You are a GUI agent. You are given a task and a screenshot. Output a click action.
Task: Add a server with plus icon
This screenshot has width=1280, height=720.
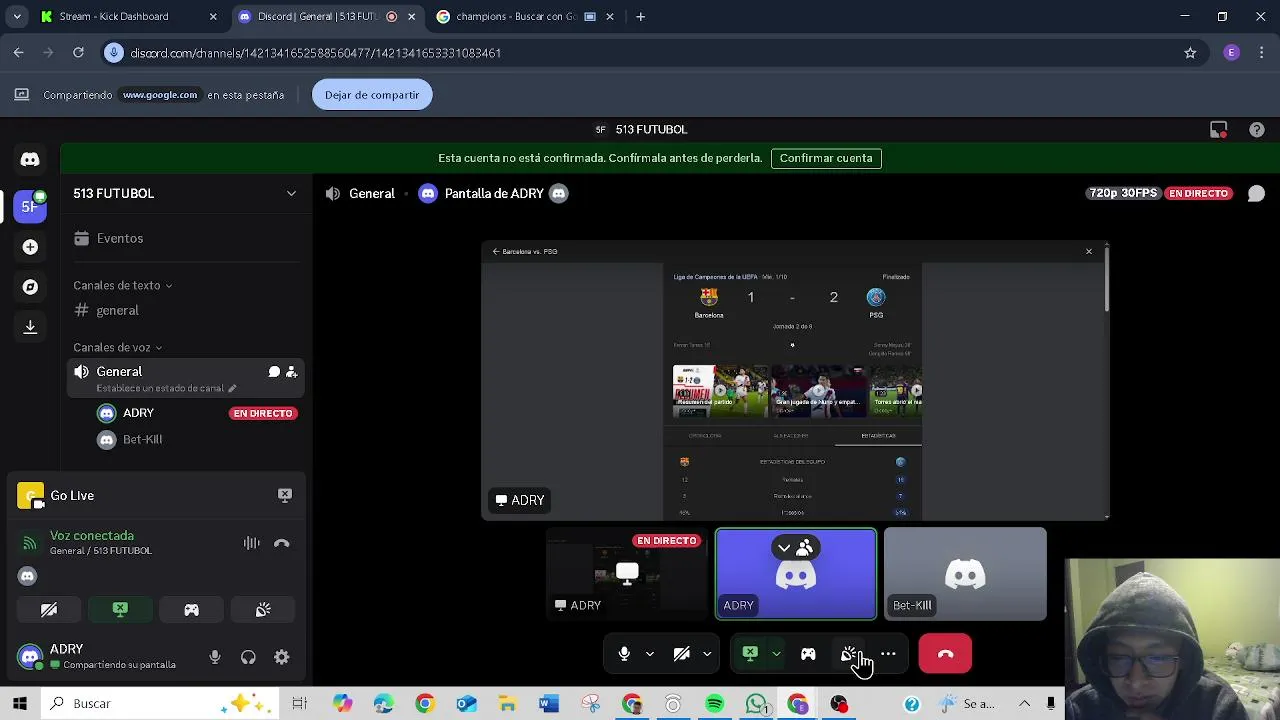pyautogui.click(x=30, y=247)
